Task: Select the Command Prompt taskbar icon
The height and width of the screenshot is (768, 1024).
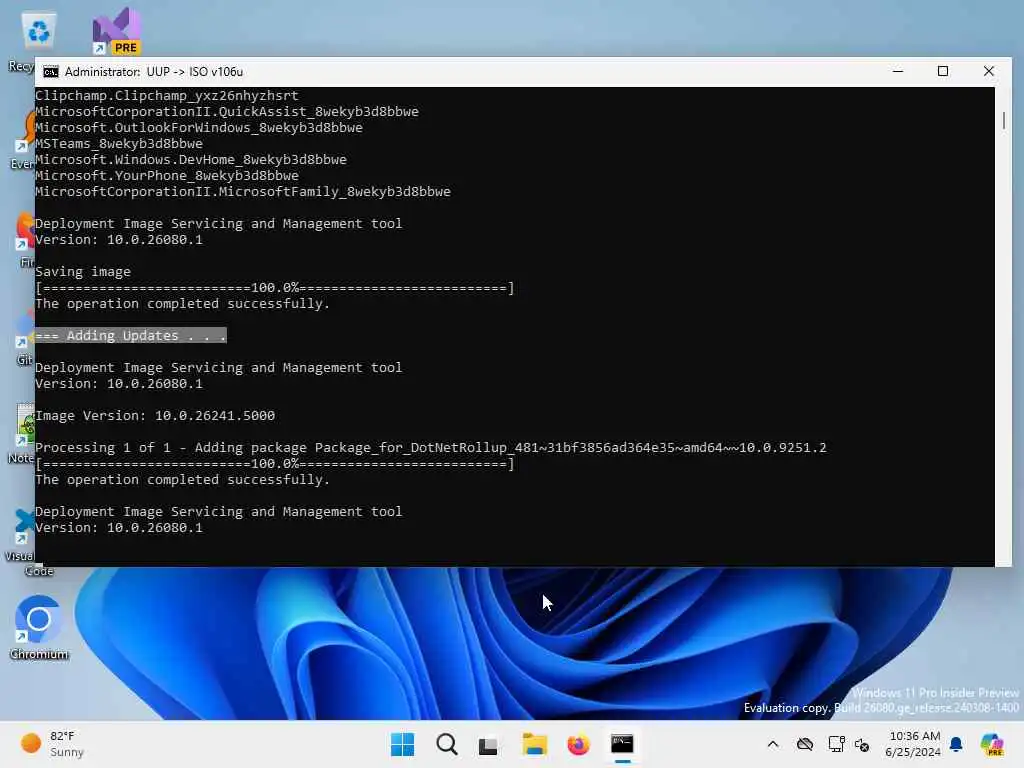Action: [622, 744]
